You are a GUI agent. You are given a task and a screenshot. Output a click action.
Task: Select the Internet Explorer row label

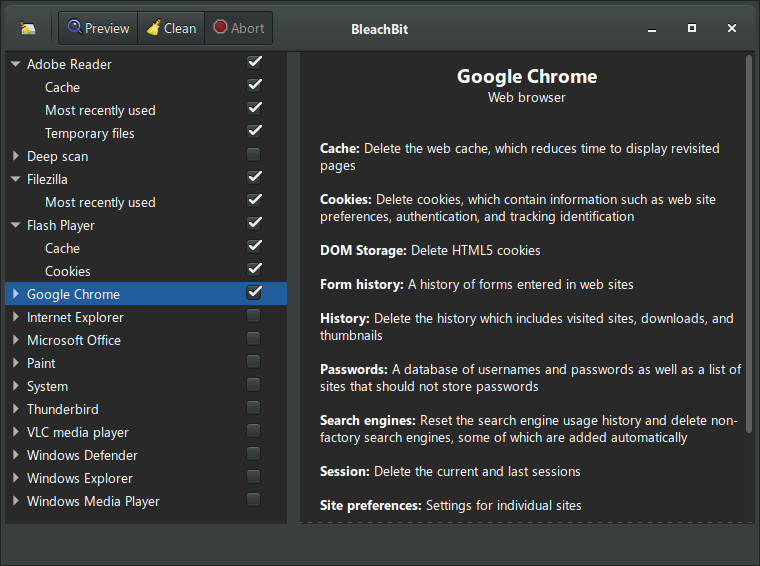coord(75,317)
